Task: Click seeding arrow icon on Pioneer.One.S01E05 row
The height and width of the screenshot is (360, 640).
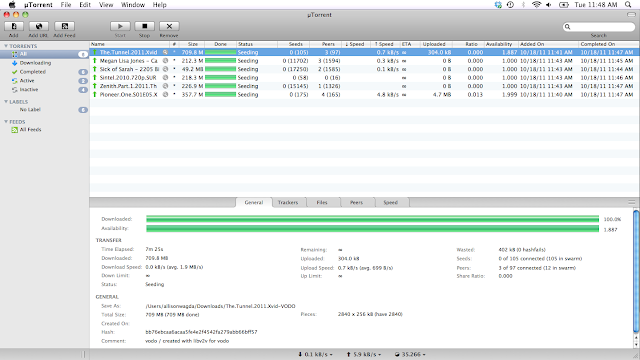Action: point(95,94)
